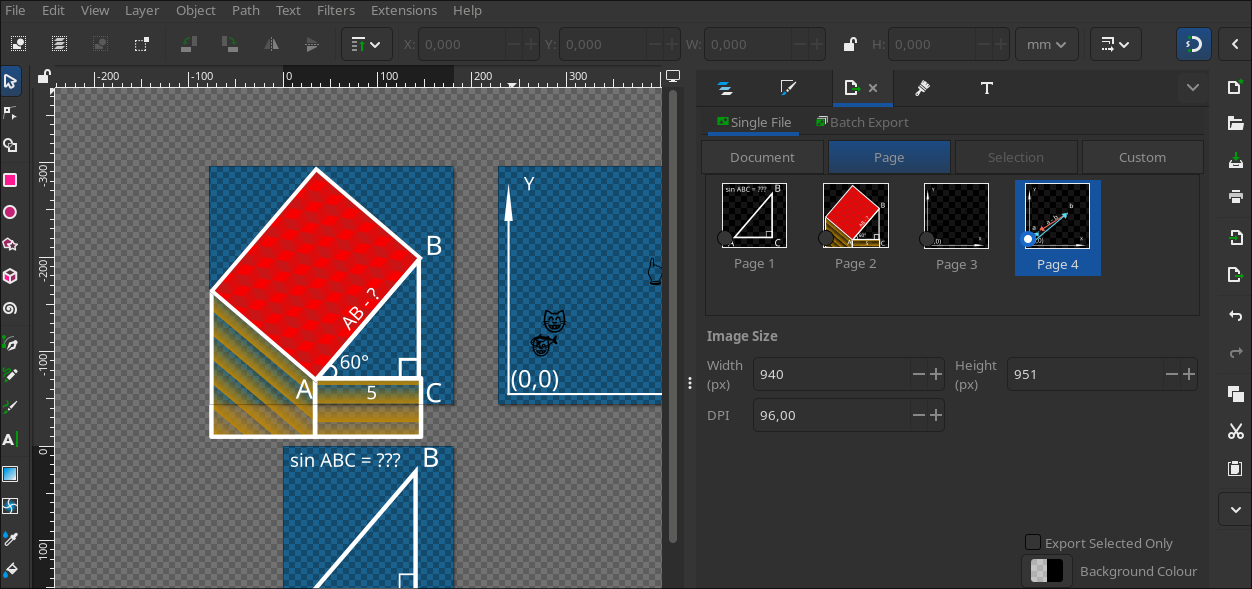The image size is (1252, 589).
Task: Click the Document export button
Action: click(762, 157)
